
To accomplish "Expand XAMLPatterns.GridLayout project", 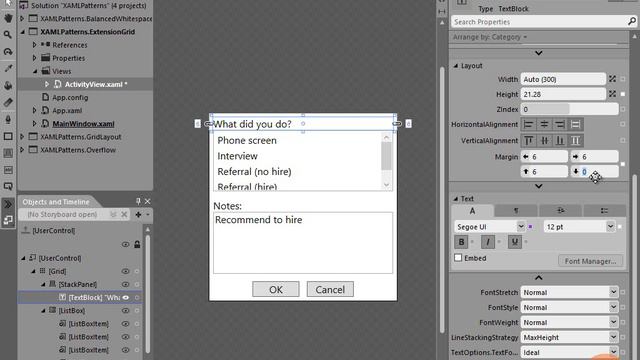I will click(22, 136).
